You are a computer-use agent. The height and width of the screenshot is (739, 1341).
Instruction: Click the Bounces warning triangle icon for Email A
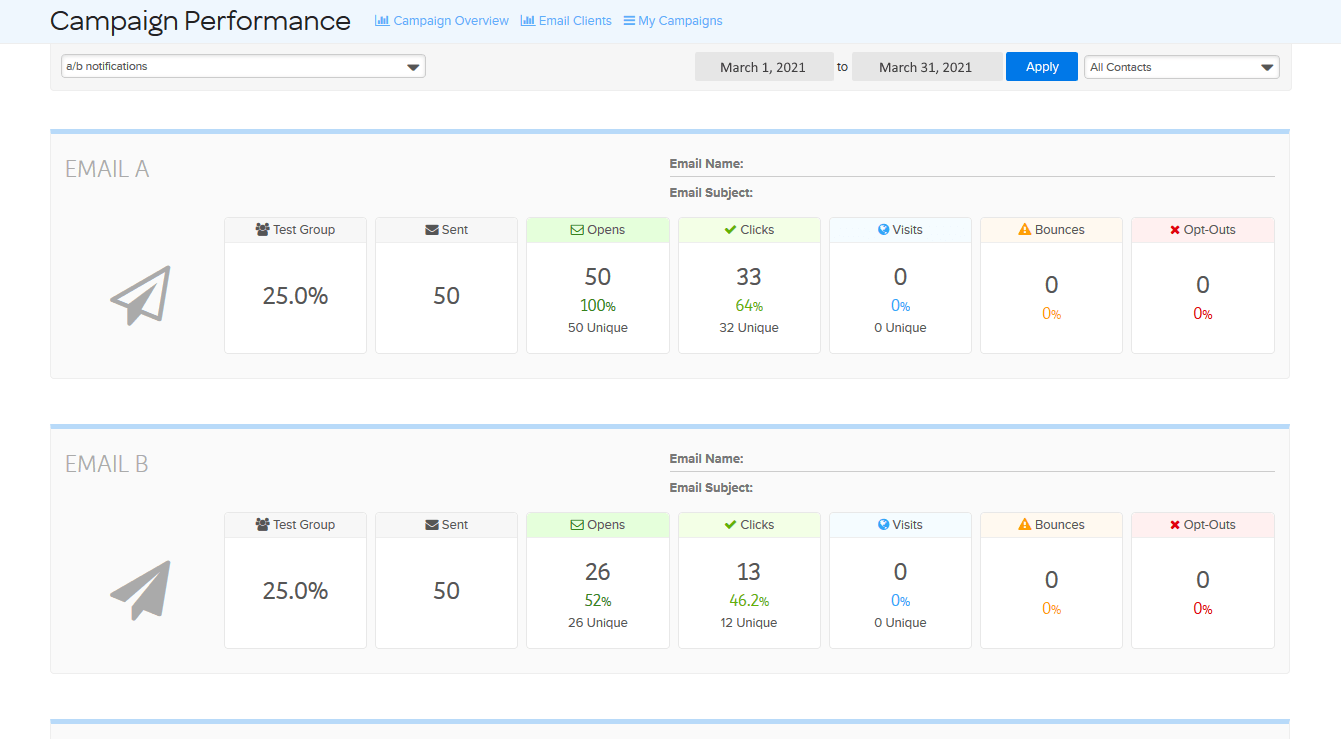tap(1024, 229)
